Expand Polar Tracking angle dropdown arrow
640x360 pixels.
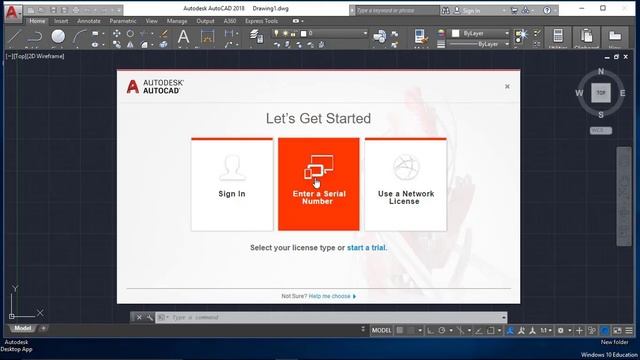451,330
